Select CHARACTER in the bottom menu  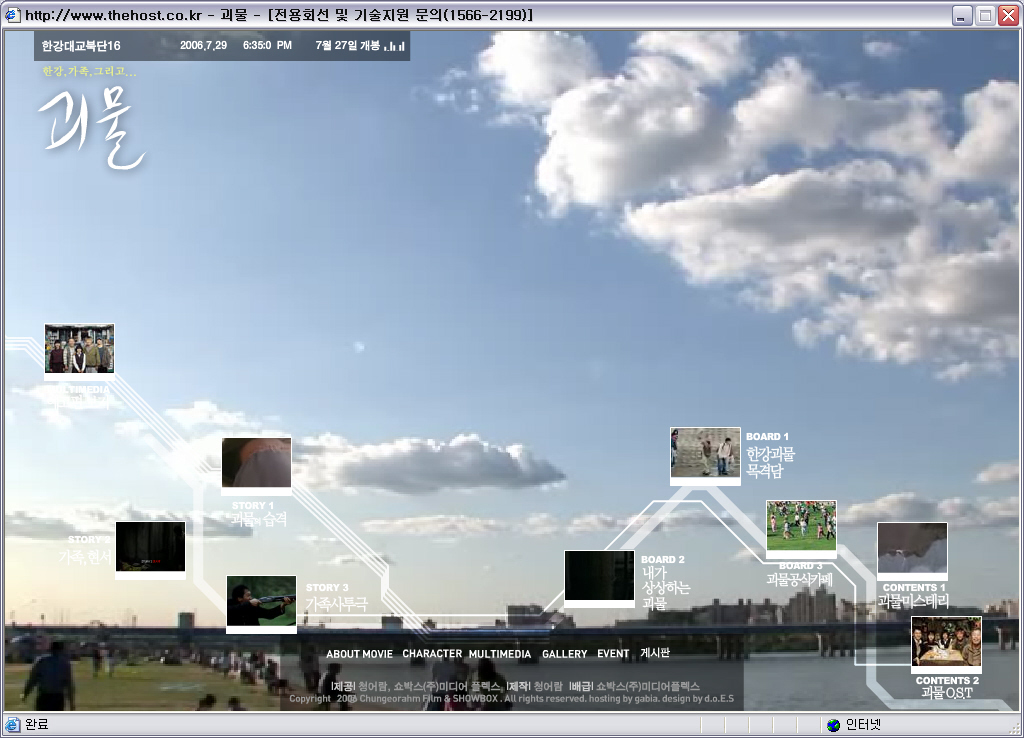pyautogui.click(x=432, y=654)
